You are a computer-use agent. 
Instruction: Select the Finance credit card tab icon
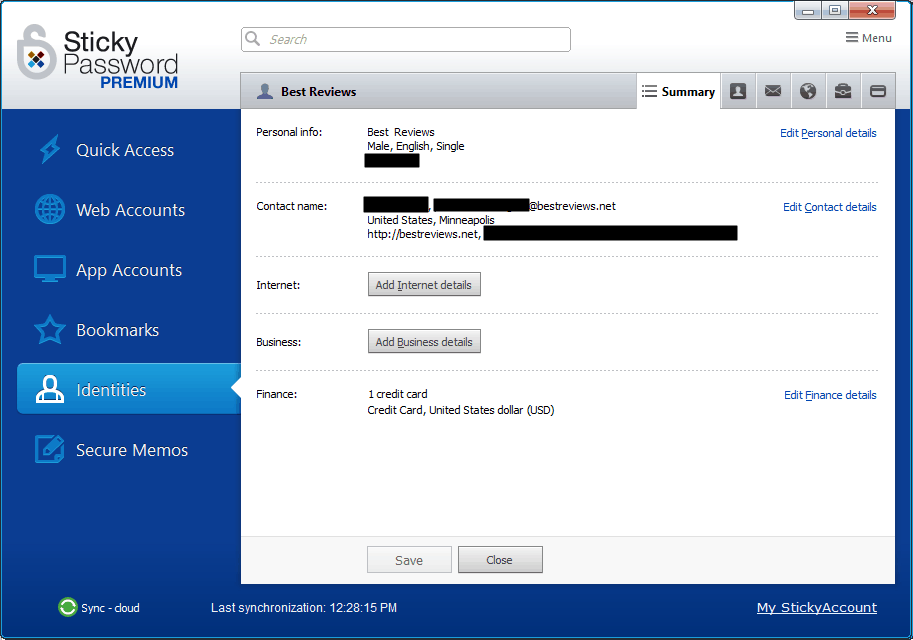pos(877,91)
